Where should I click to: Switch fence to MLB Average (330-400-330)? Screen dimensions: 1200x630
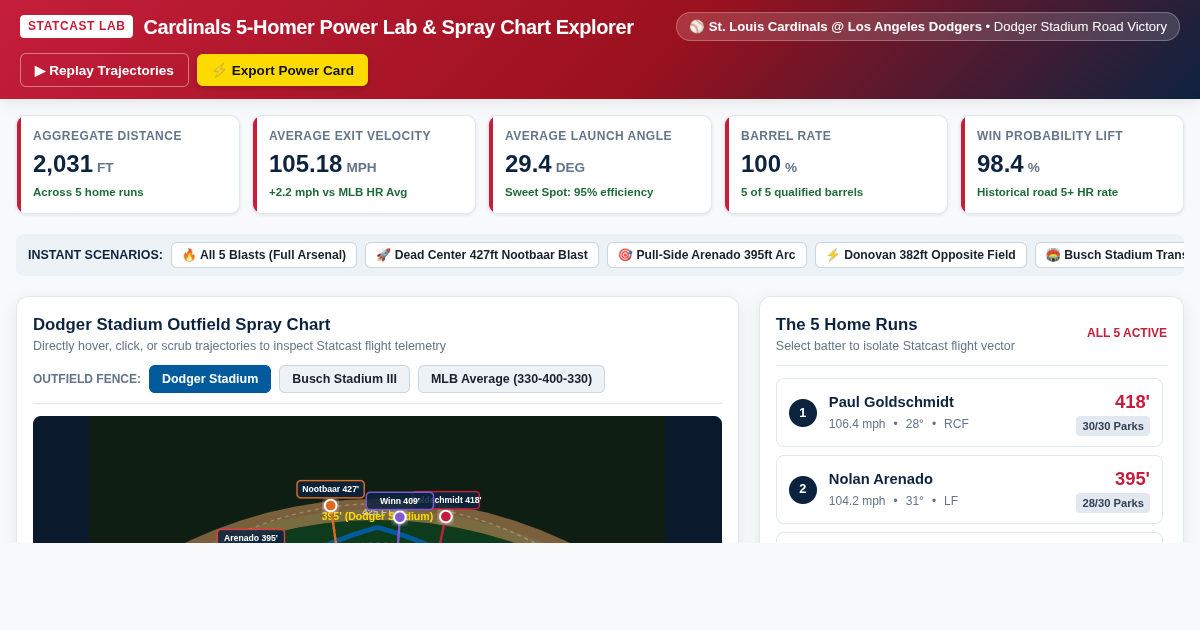tap(511, 379)
